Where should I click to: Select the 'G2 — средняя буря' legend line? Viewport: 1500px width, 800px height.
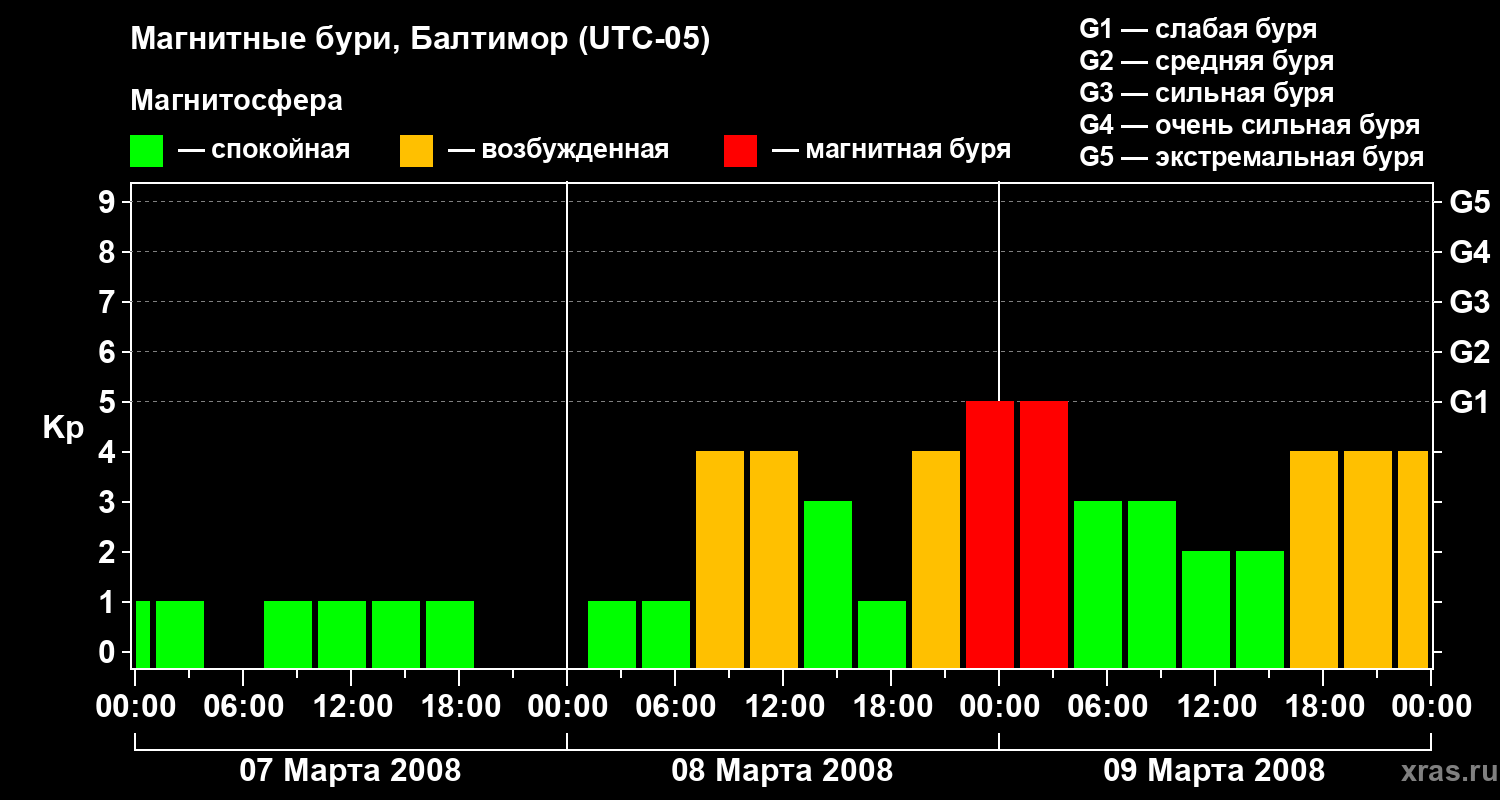[1206, 61]
